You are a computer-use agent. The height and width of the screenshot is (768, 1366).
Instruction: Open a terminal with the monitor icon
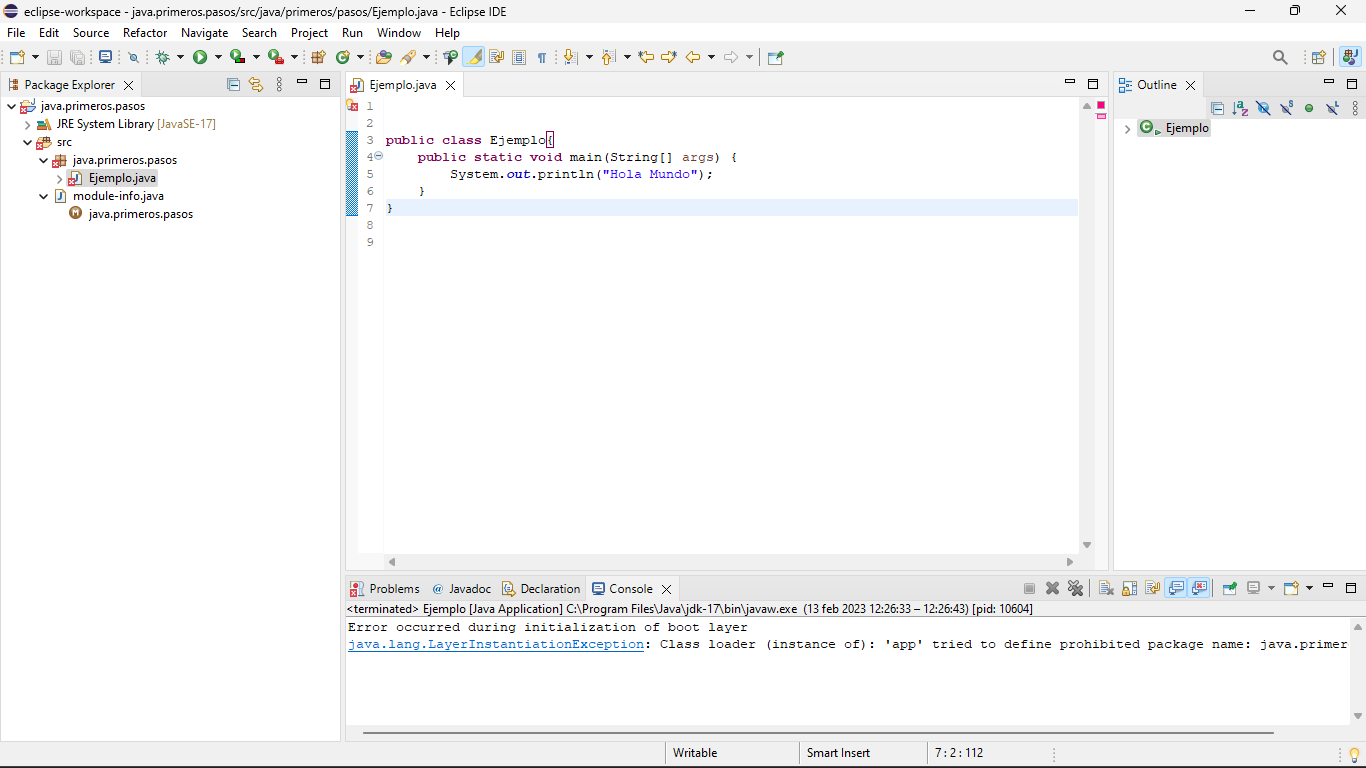click(105, 57)
